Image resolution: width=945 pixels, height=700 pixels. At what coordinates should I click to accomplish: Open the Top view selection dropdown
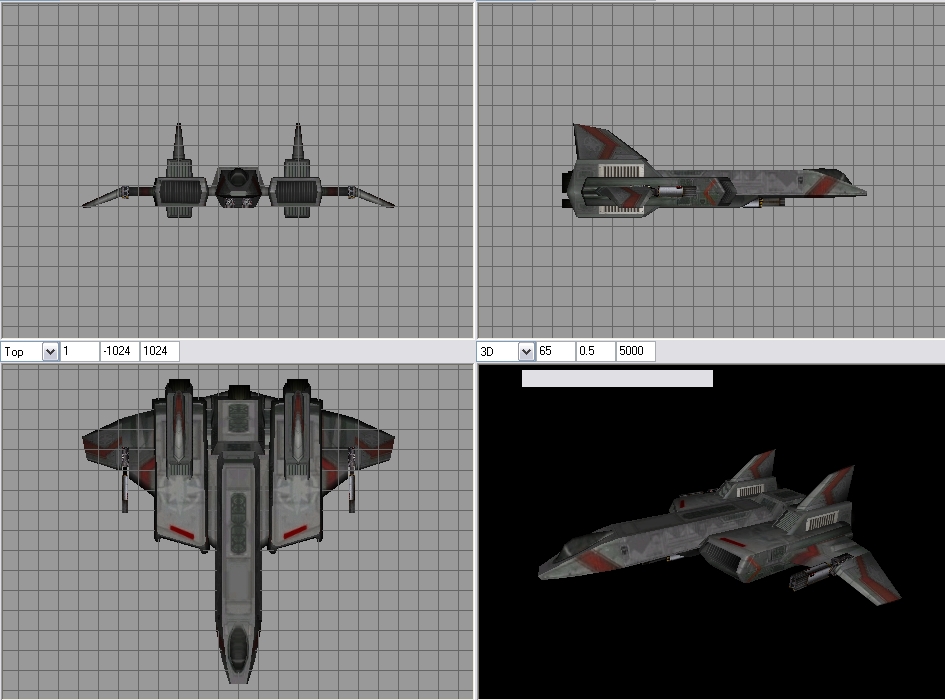tap(49, 352)
